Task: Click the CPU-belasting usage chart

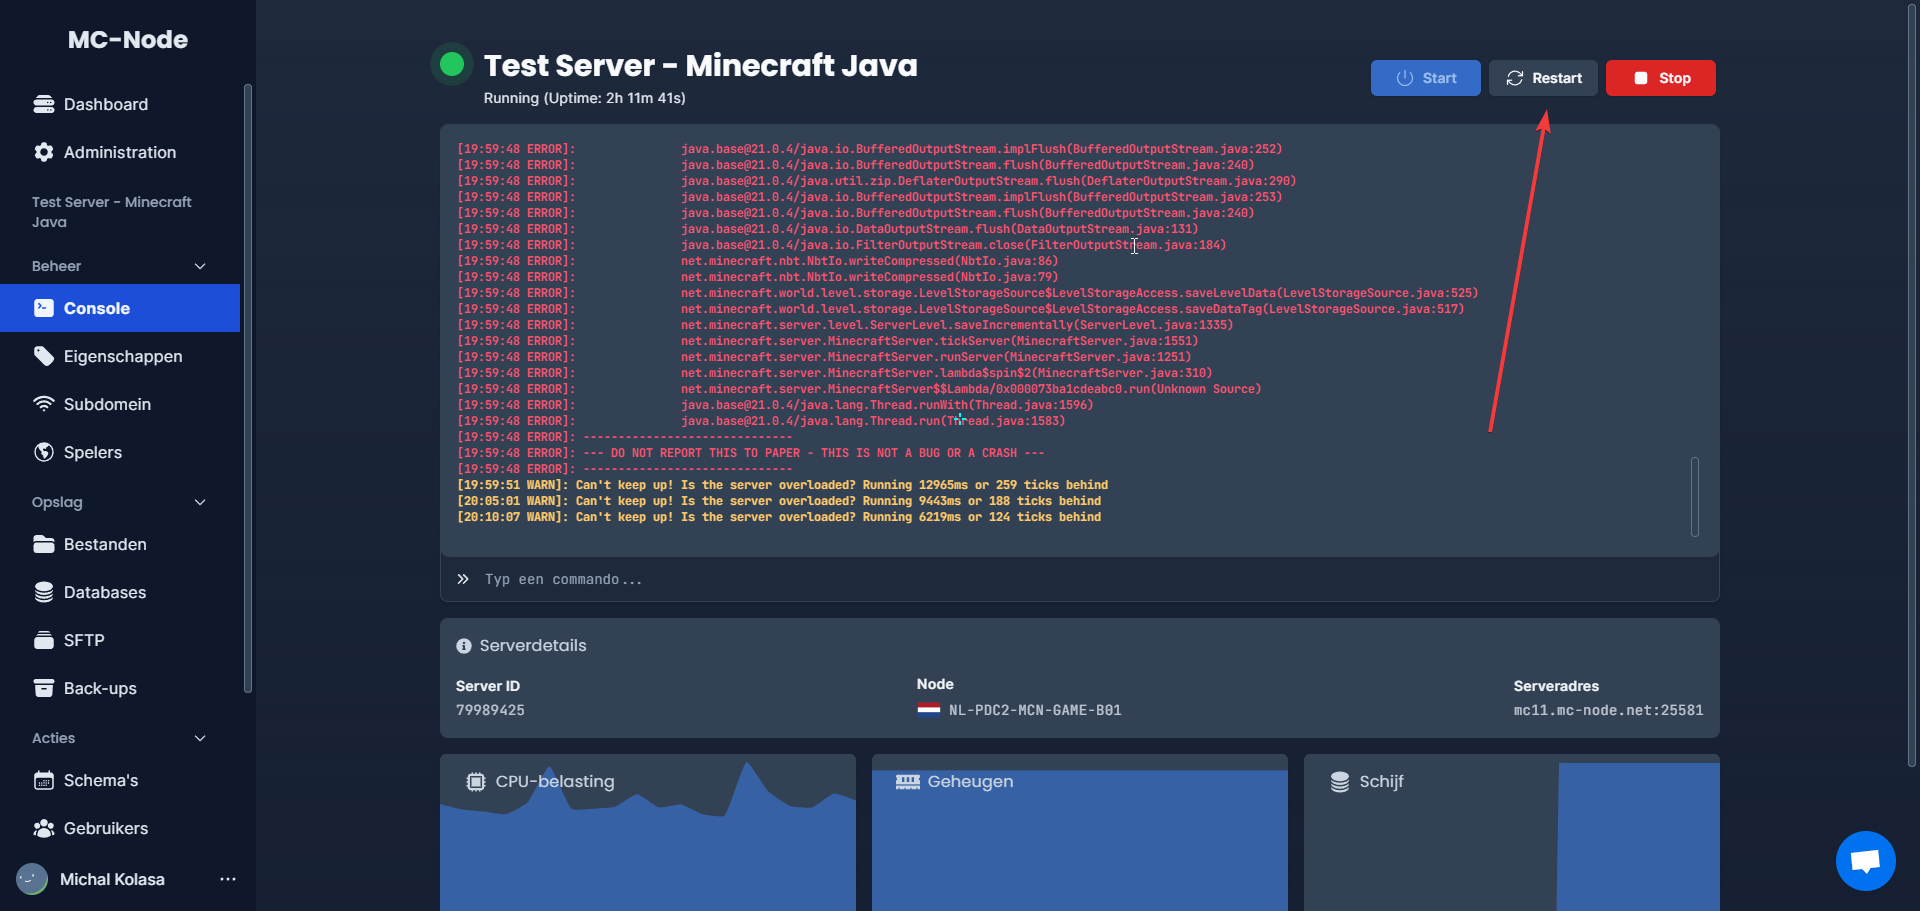Action: pos(648,832)
